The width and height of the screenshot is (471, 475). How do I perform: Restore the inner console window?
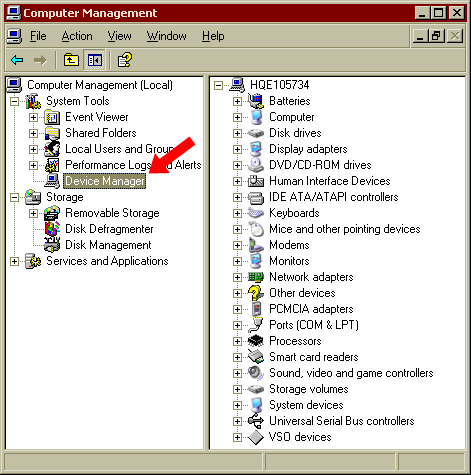click(x=437, y=36)
